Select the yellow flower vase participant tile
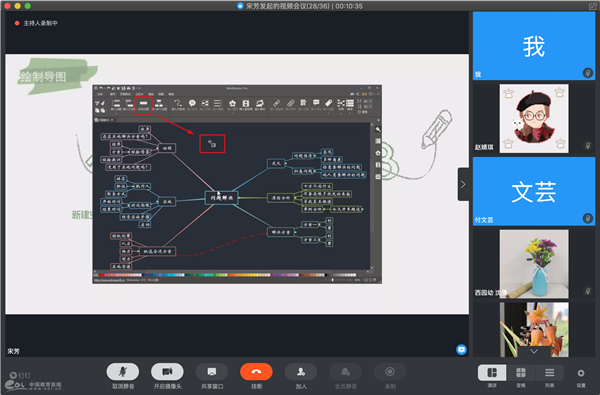Viewport: 600px width, 395px height. click(534, 264)
